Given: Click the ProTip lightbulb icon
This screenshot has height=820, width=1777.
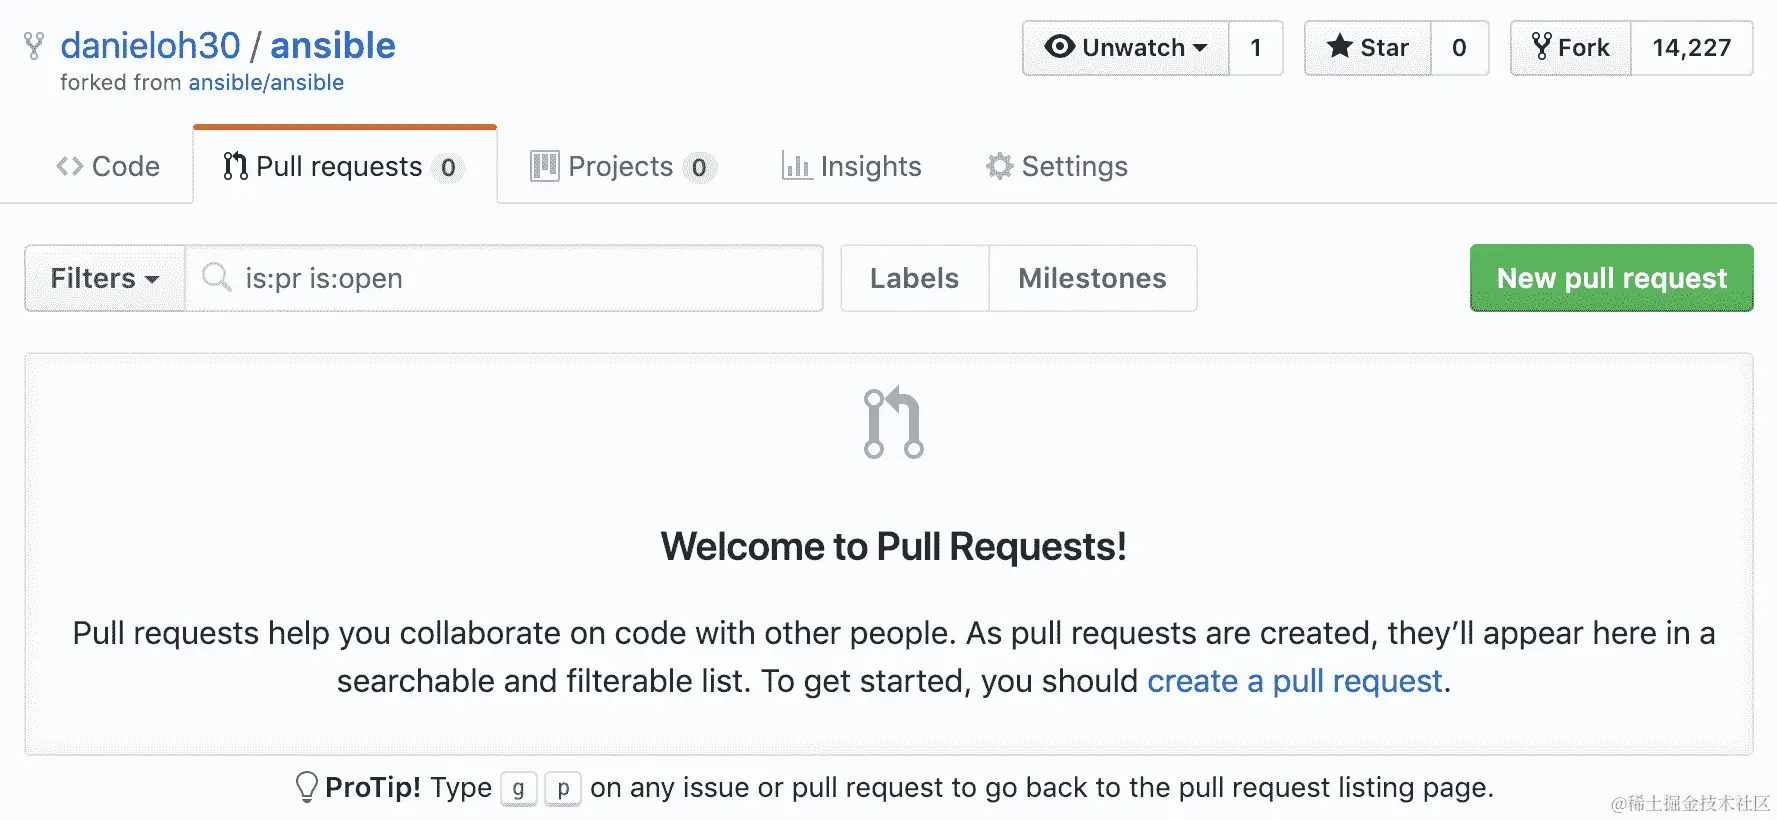Looking at the screenshot, I should tap(307, 787).
